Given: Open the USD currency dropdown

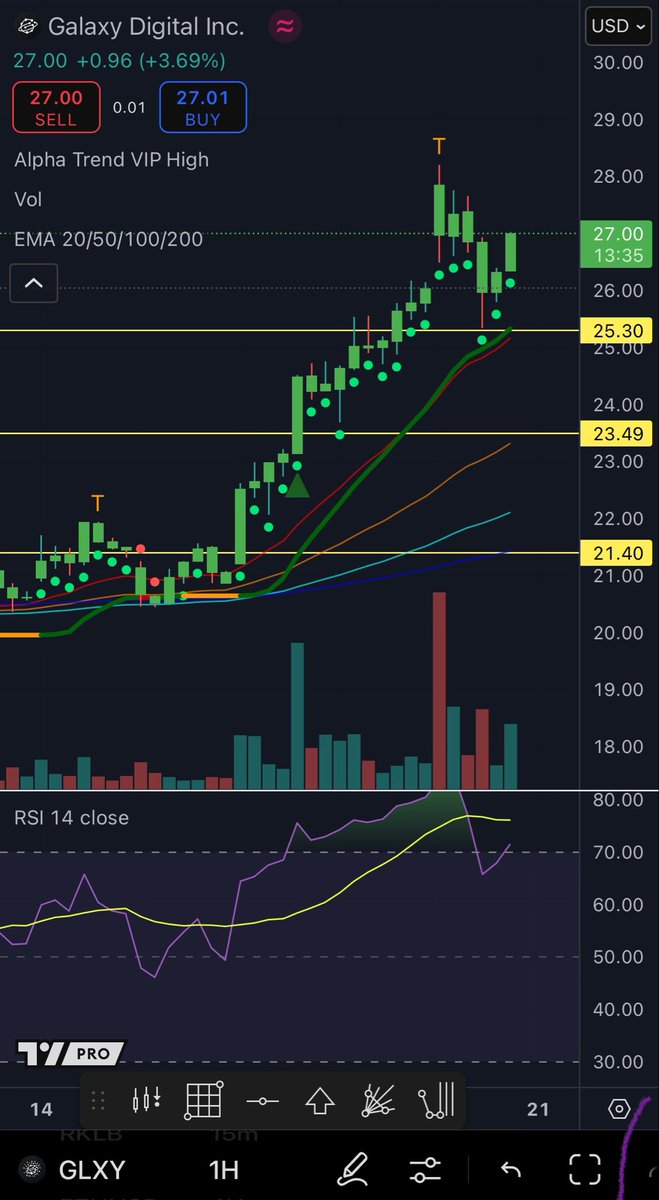Looking at the screenshot, I should pyautogui.click(x=618, y=26).
